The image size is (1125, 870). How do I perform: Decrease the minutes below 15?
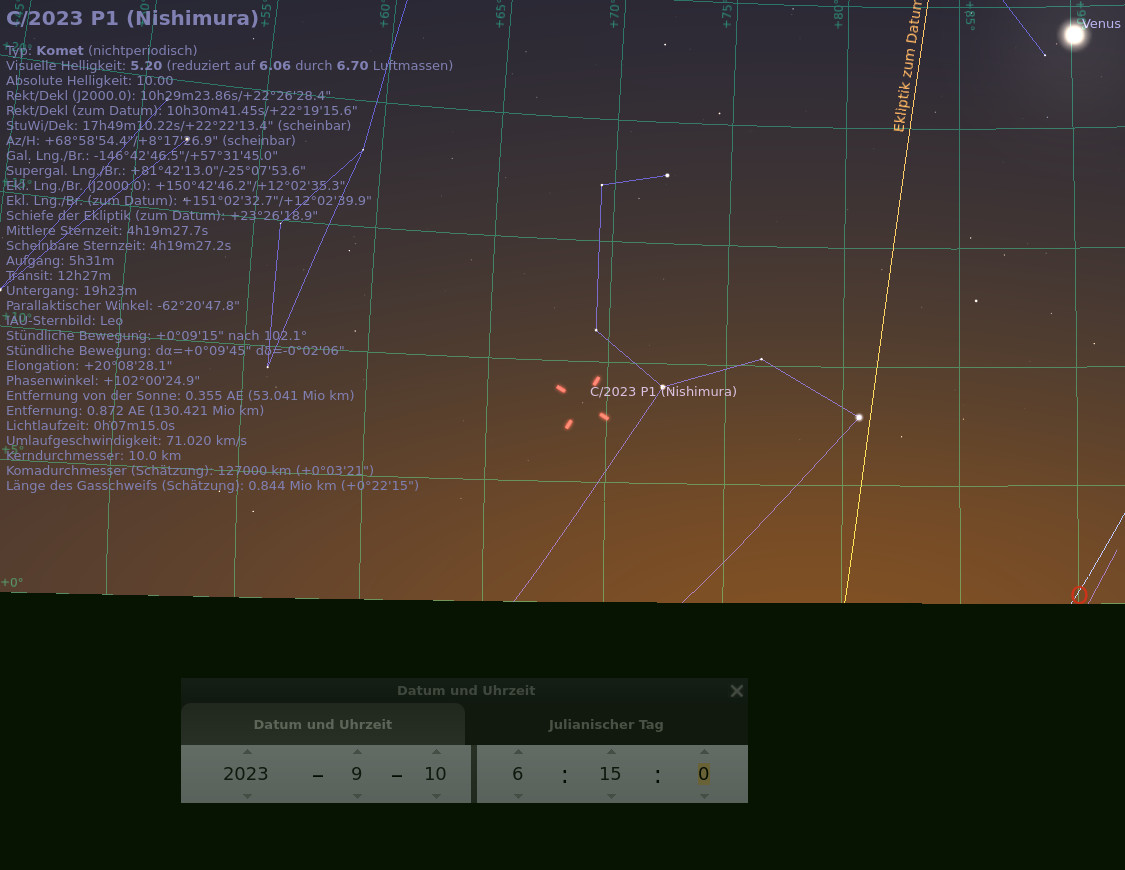[x=610, y=796]
